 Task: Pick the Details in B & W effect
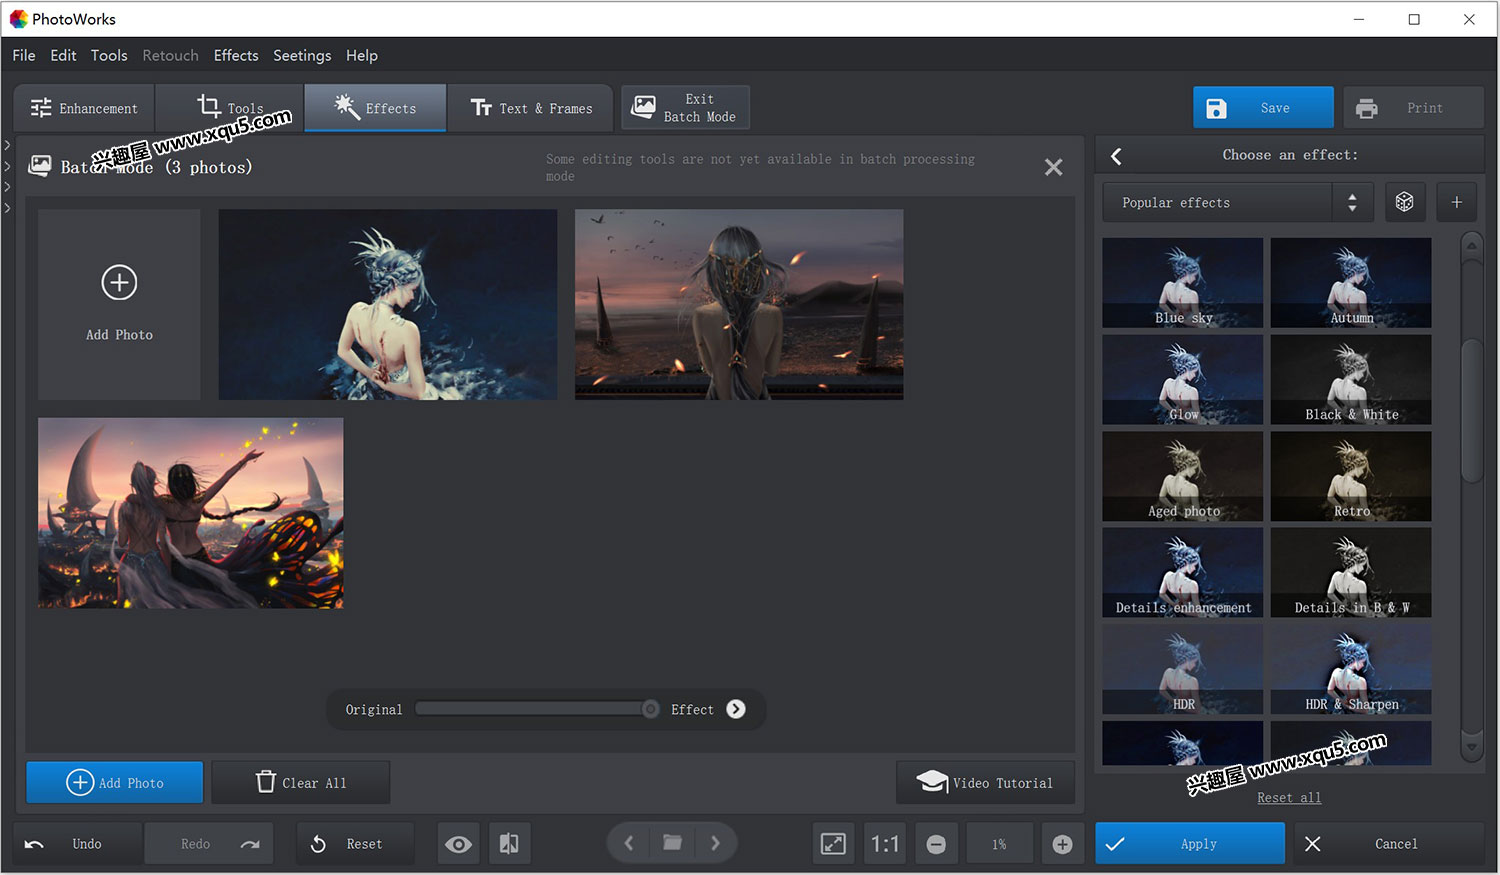1351,572
